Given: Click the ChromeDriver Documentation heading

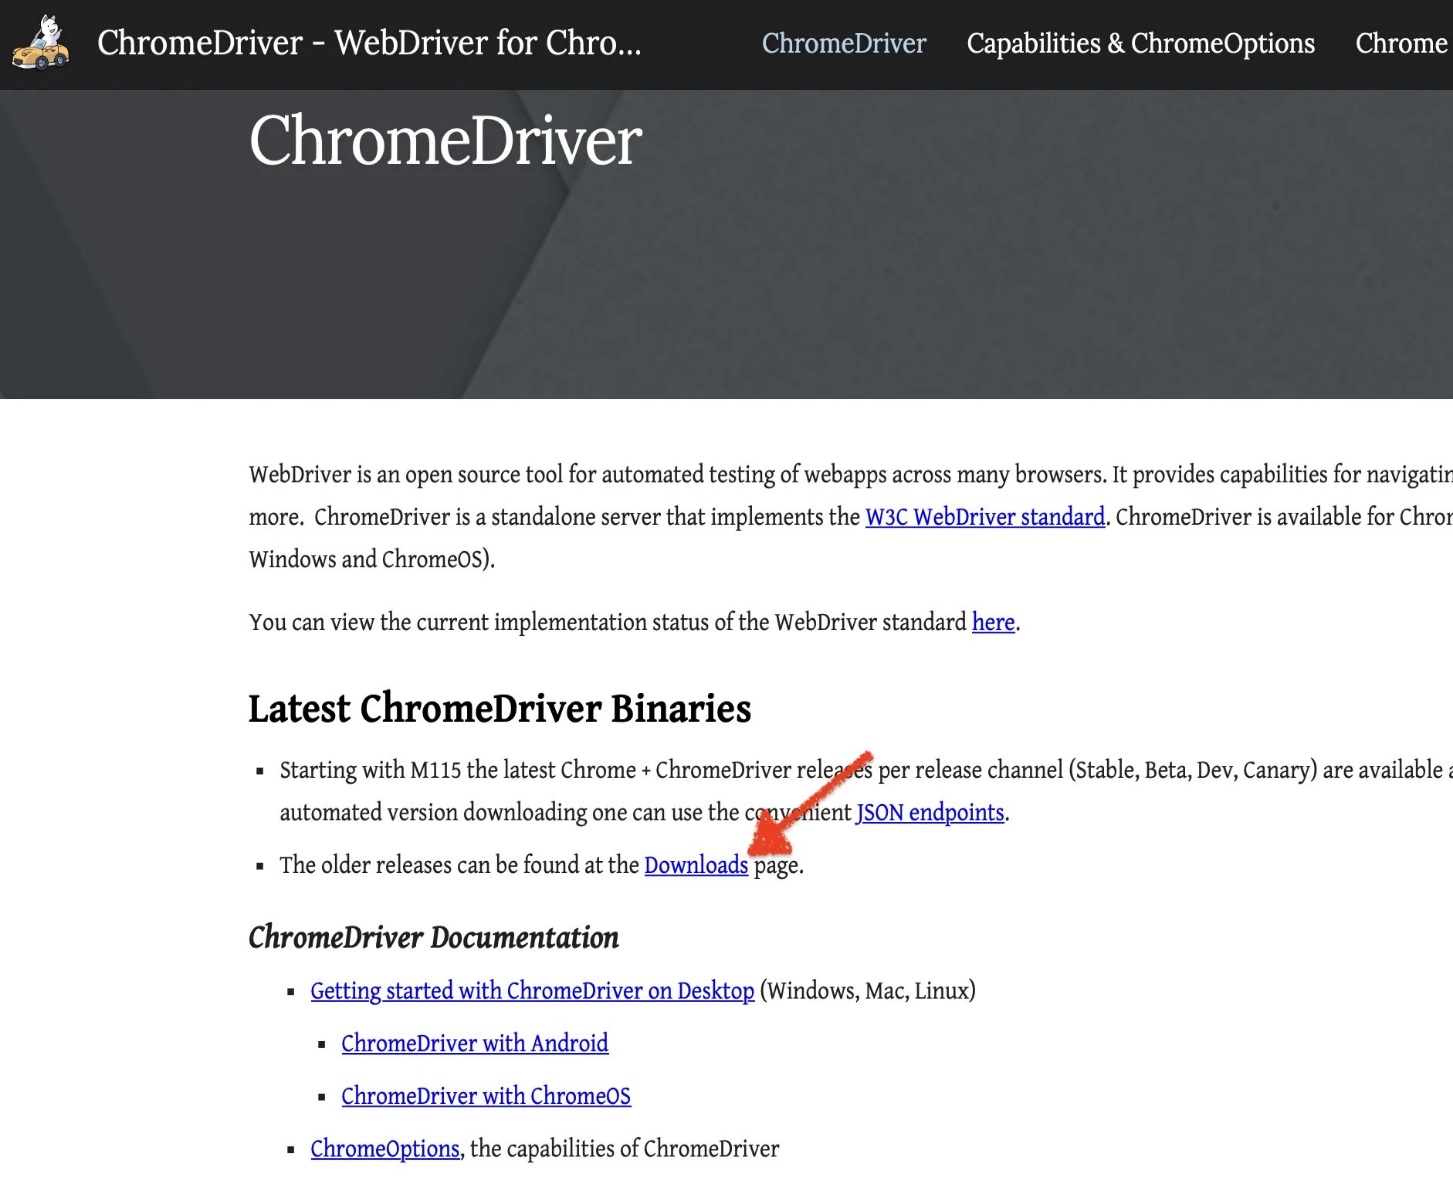Looking at the screenshot, I should (434, 937).
